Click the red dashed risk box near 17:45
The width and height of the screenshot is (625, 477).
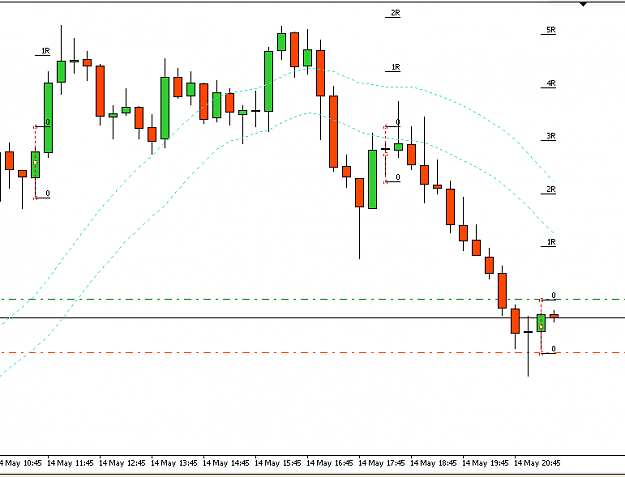[x=385, y=154]
